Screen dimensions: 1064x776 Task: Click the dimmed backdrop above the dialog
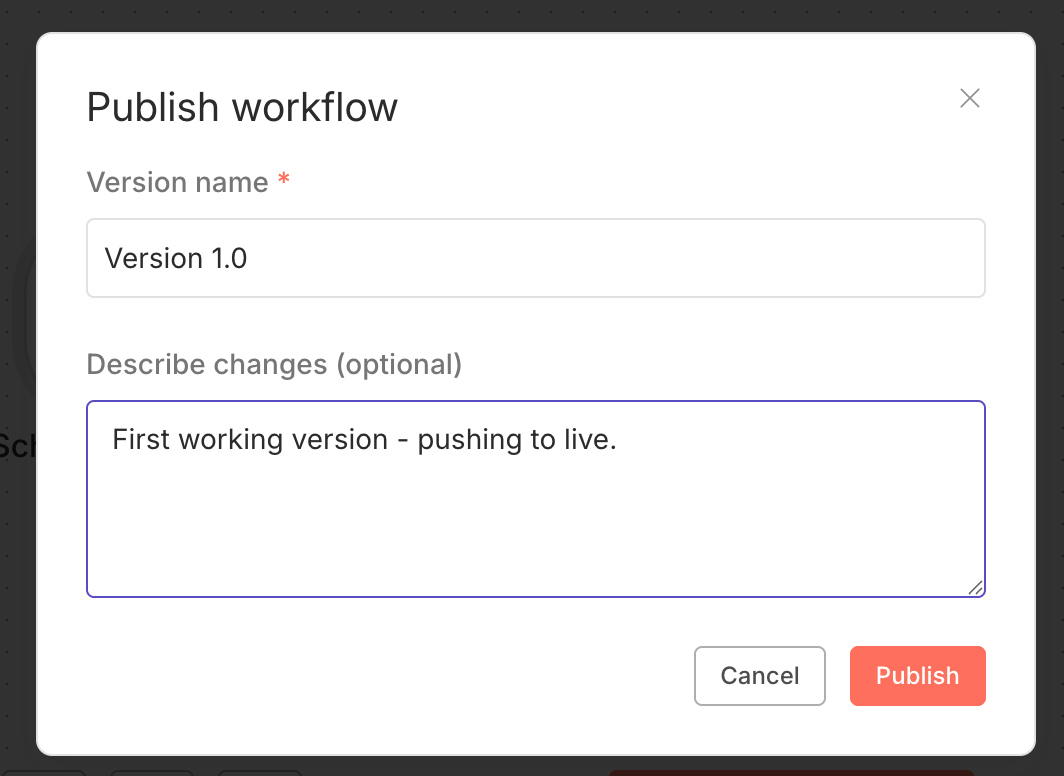pos(532,14)
